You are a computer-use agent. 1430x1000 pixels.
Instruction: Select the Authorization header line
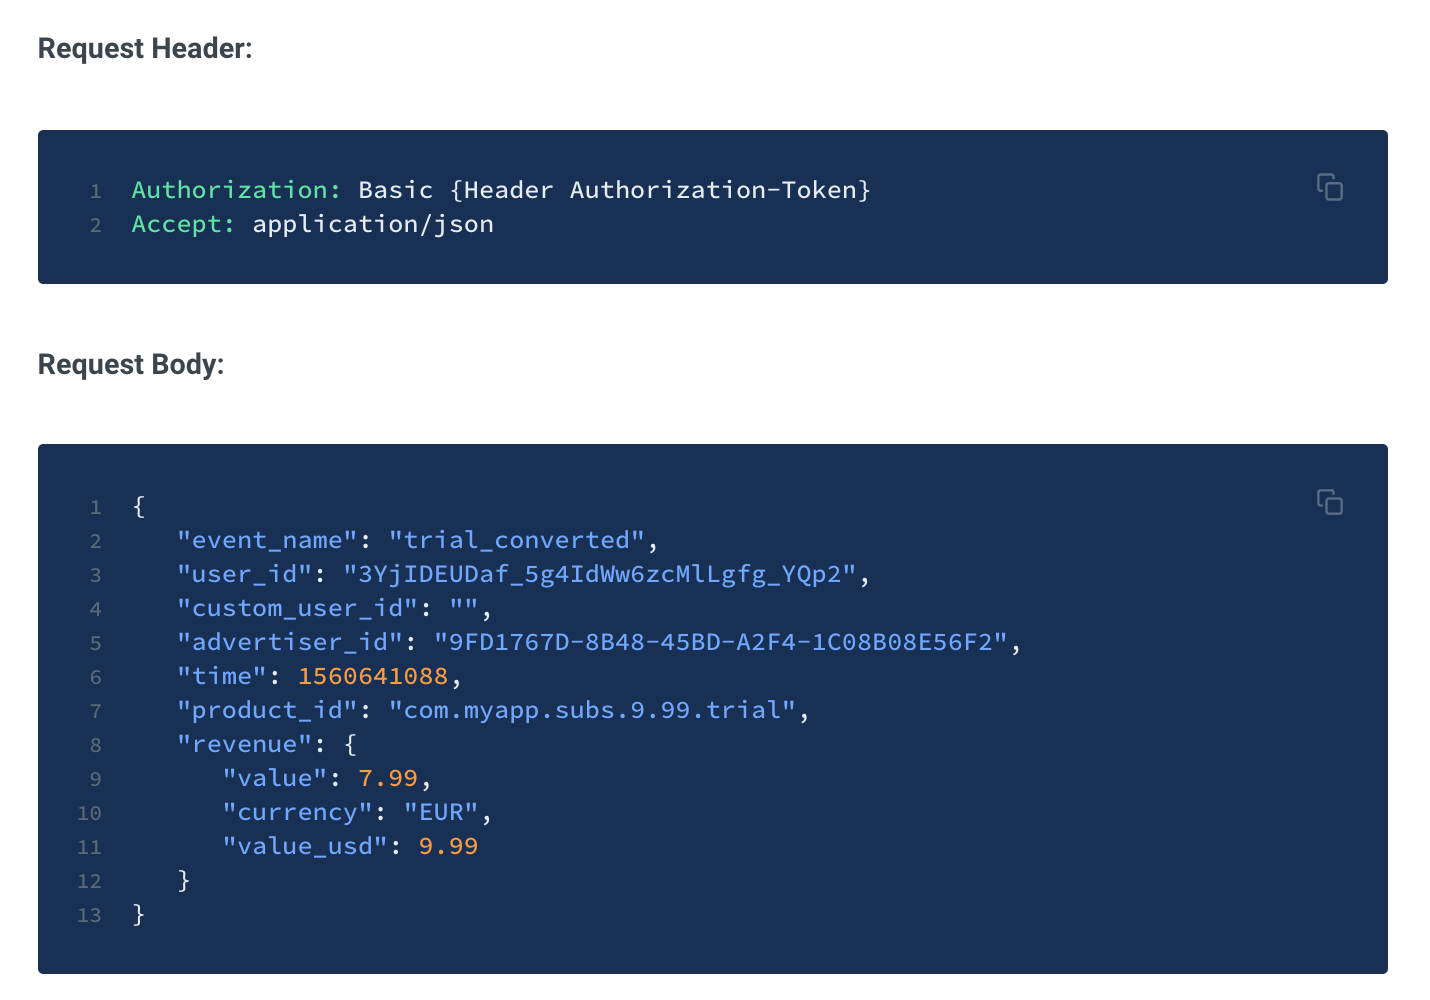point(500,190)
